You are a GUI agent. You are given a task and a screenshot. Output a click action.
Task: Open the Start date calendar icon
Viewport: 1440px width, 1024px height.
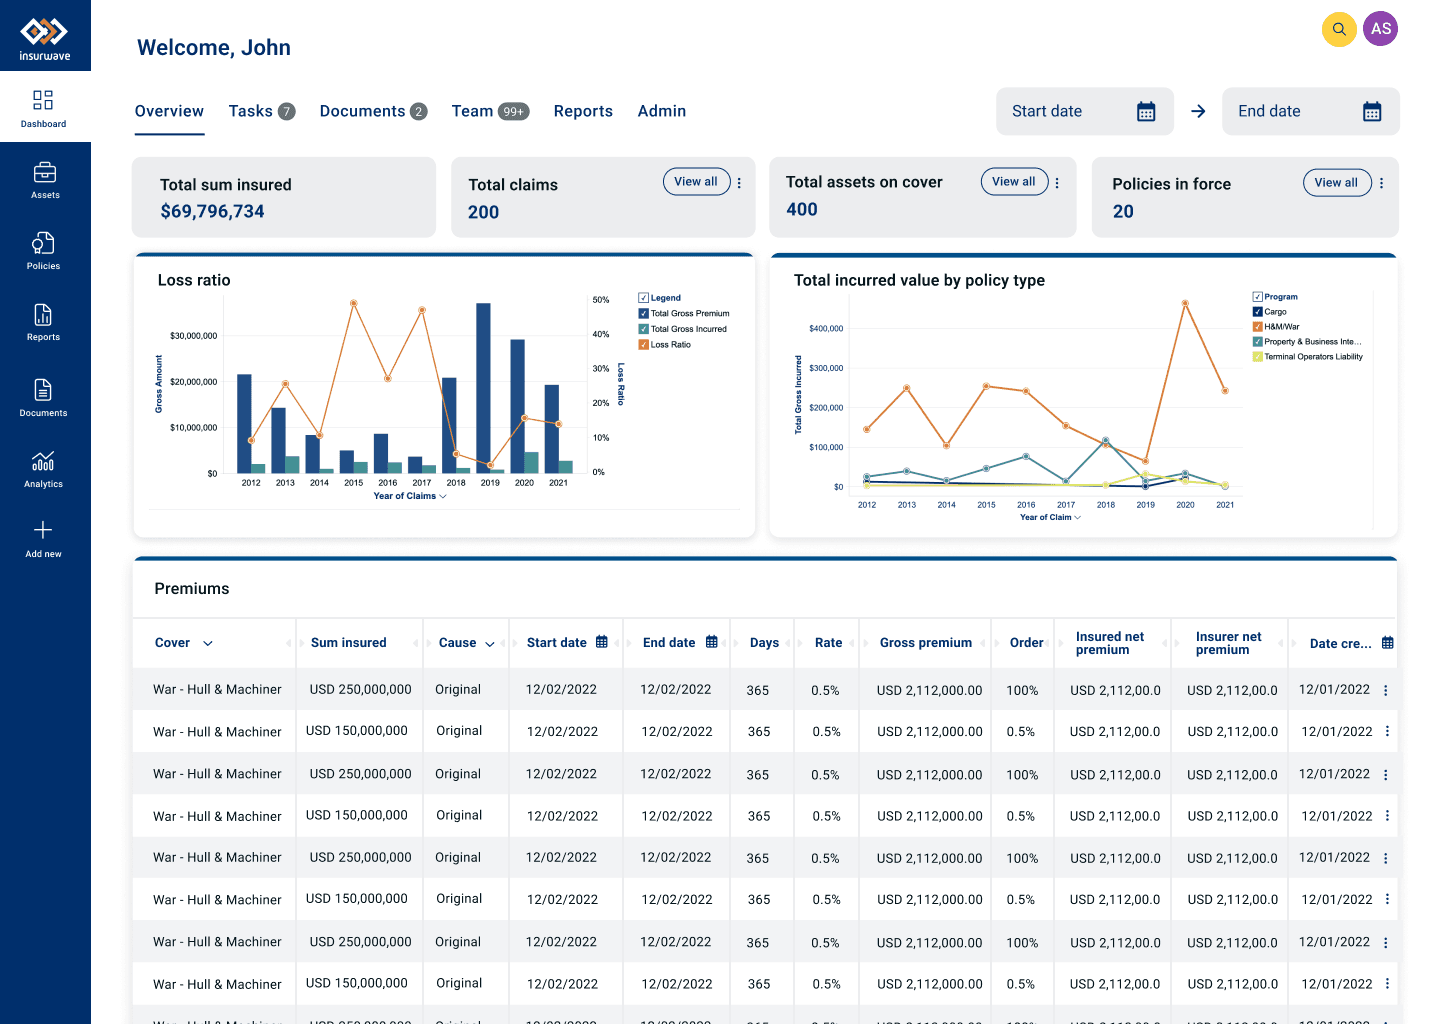point(1146,112)
